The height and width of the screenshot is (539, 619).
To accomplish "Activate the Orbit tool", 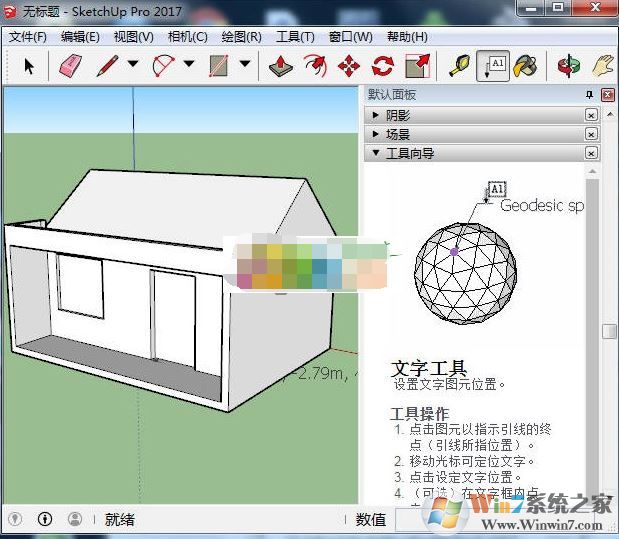I will (568, 66).
